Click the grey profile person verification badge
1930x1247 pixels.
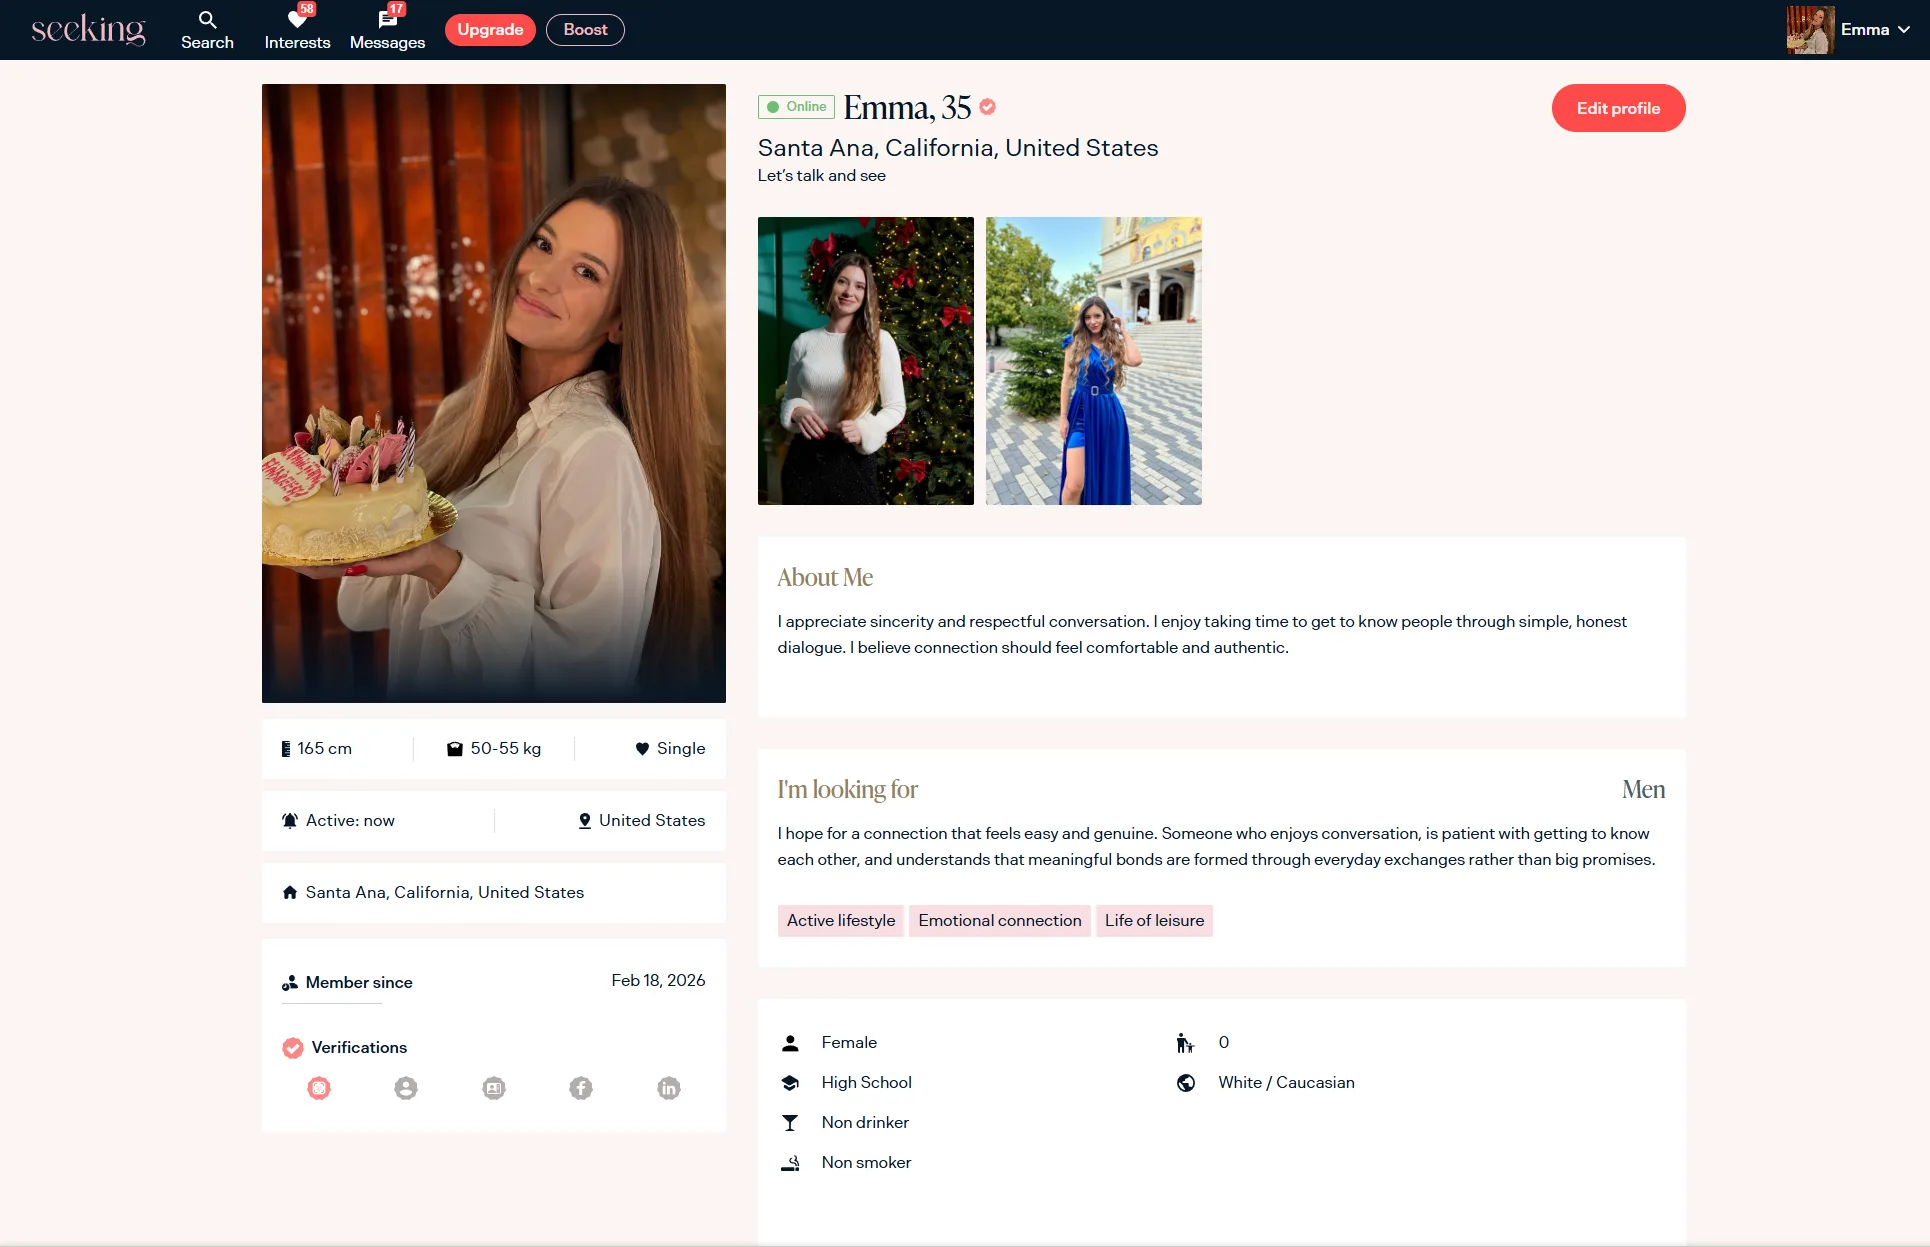[x=406, y=1088]
